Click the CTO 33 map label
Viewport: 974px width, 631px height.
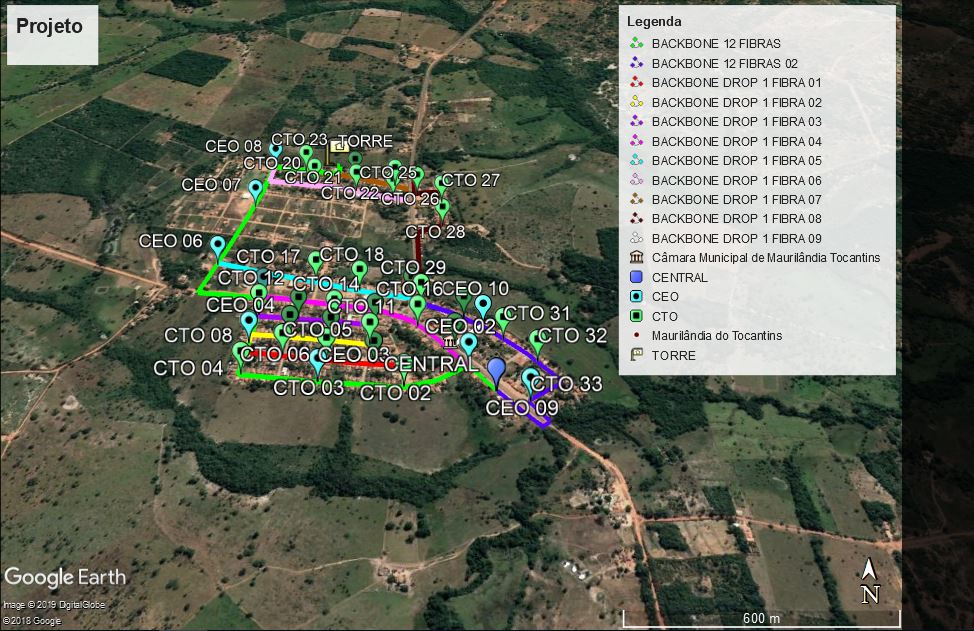(567, 384)
